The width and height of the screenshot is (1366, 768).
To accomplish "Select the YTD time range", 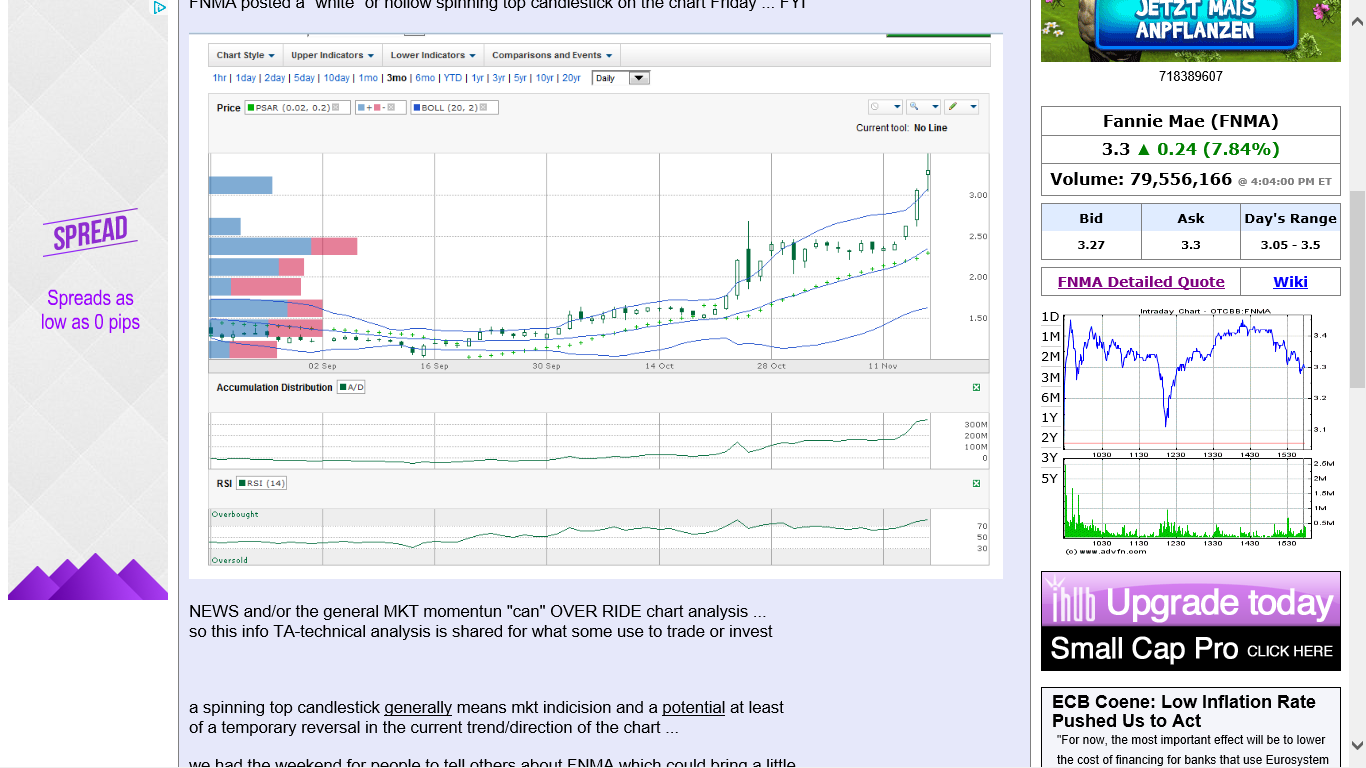I will pyautogui.click(x=453, y=78).
